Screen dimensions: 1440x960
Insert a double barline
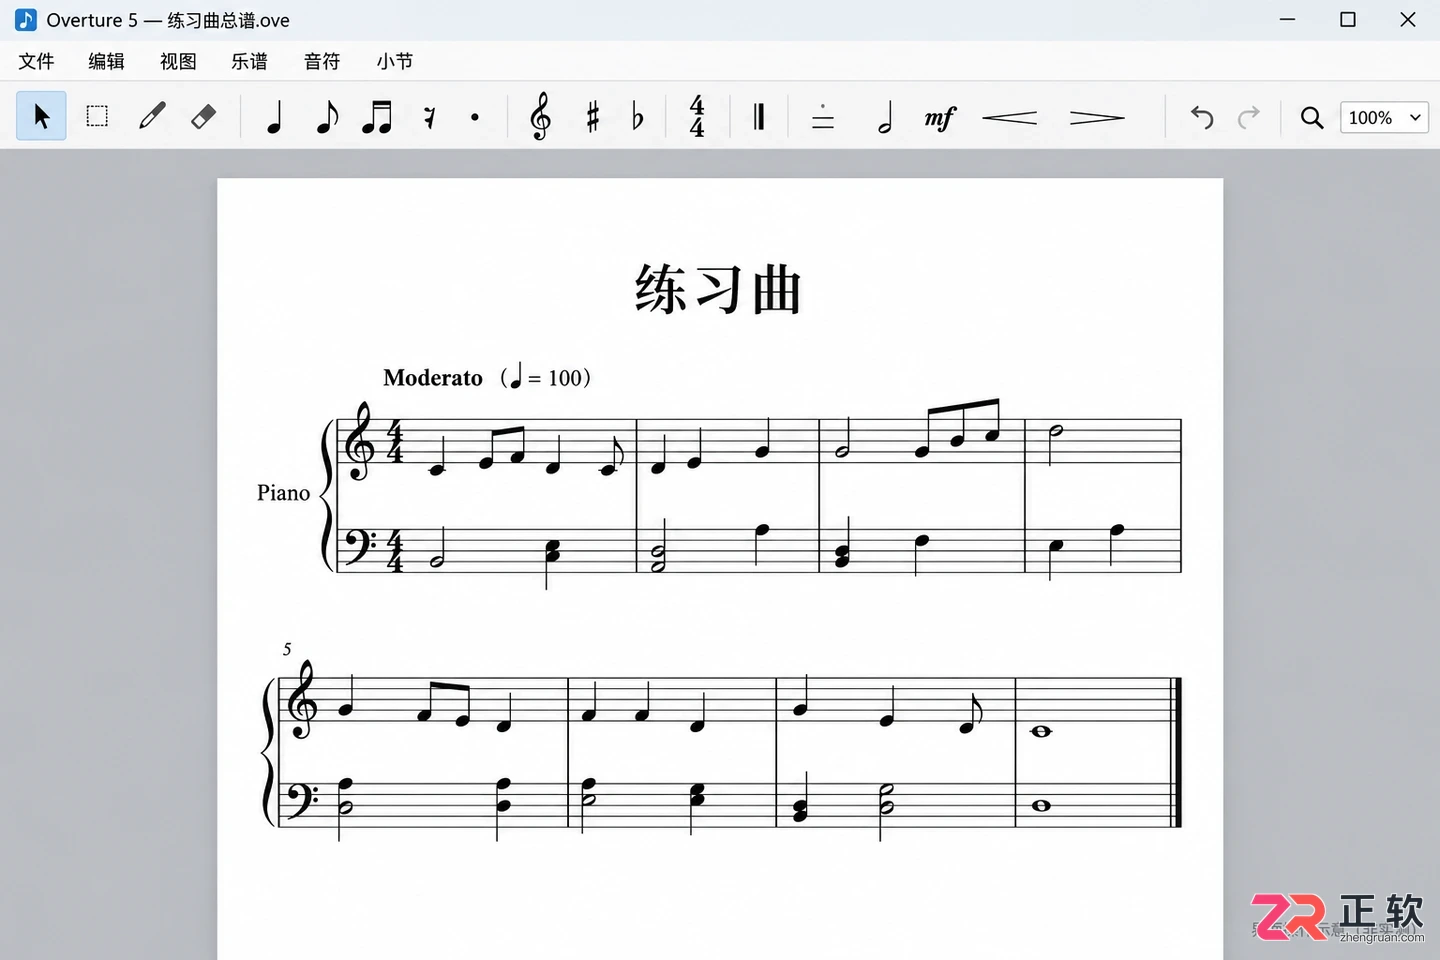click(x=759, y=117)
